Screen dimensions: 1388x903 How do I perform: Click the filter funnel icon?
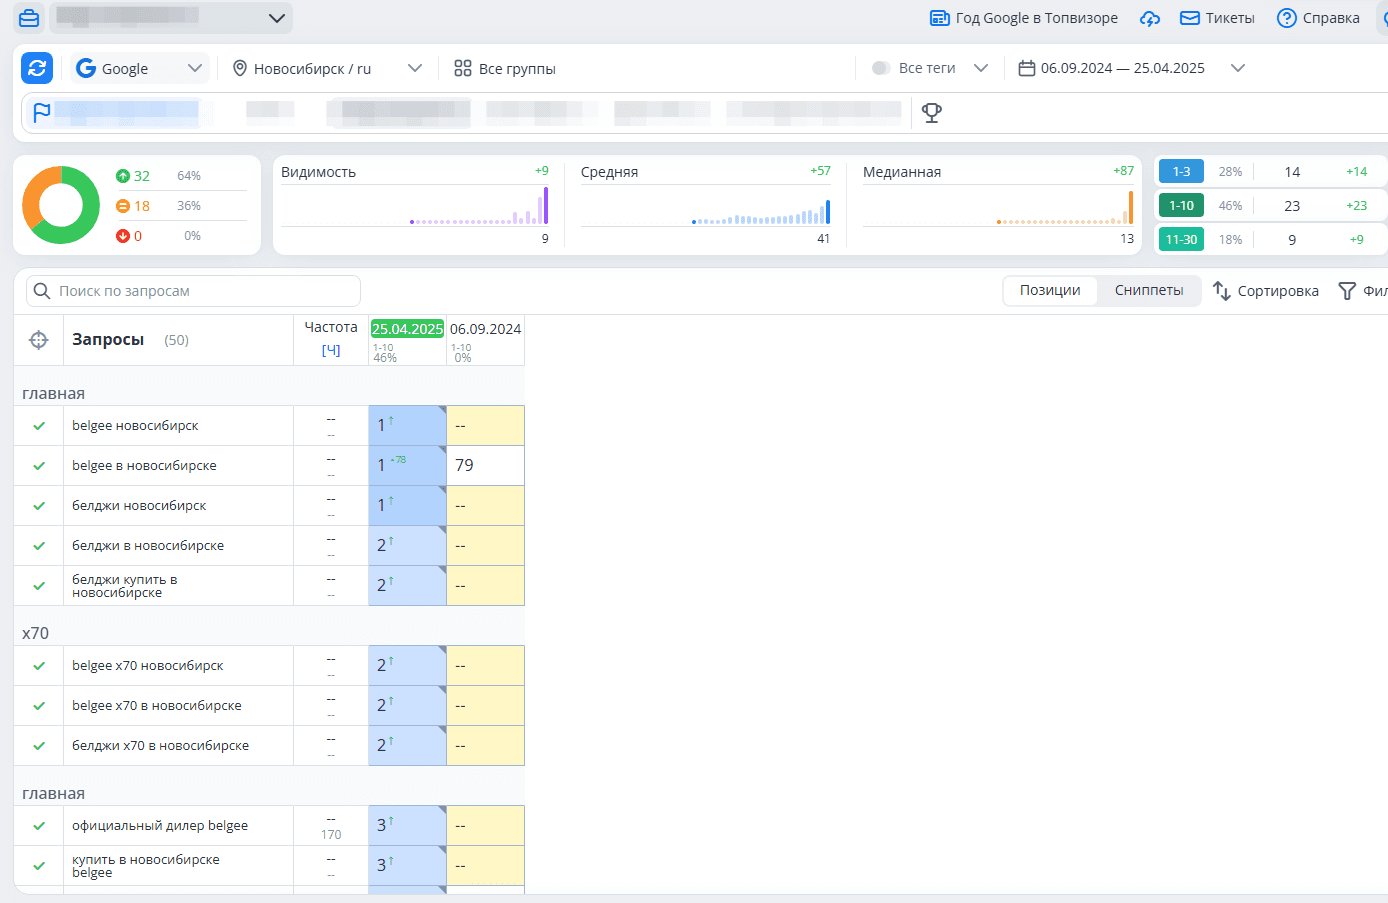(1347, 291)
